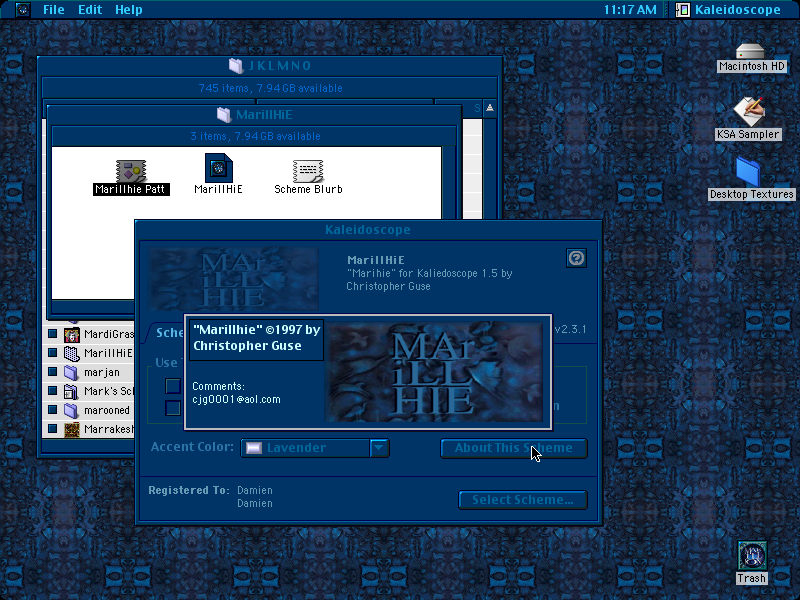Image resolution: width=800 pixels, height=600 pixels.
Task: Click the "Accent Color:" label
Action: (192, 447)
